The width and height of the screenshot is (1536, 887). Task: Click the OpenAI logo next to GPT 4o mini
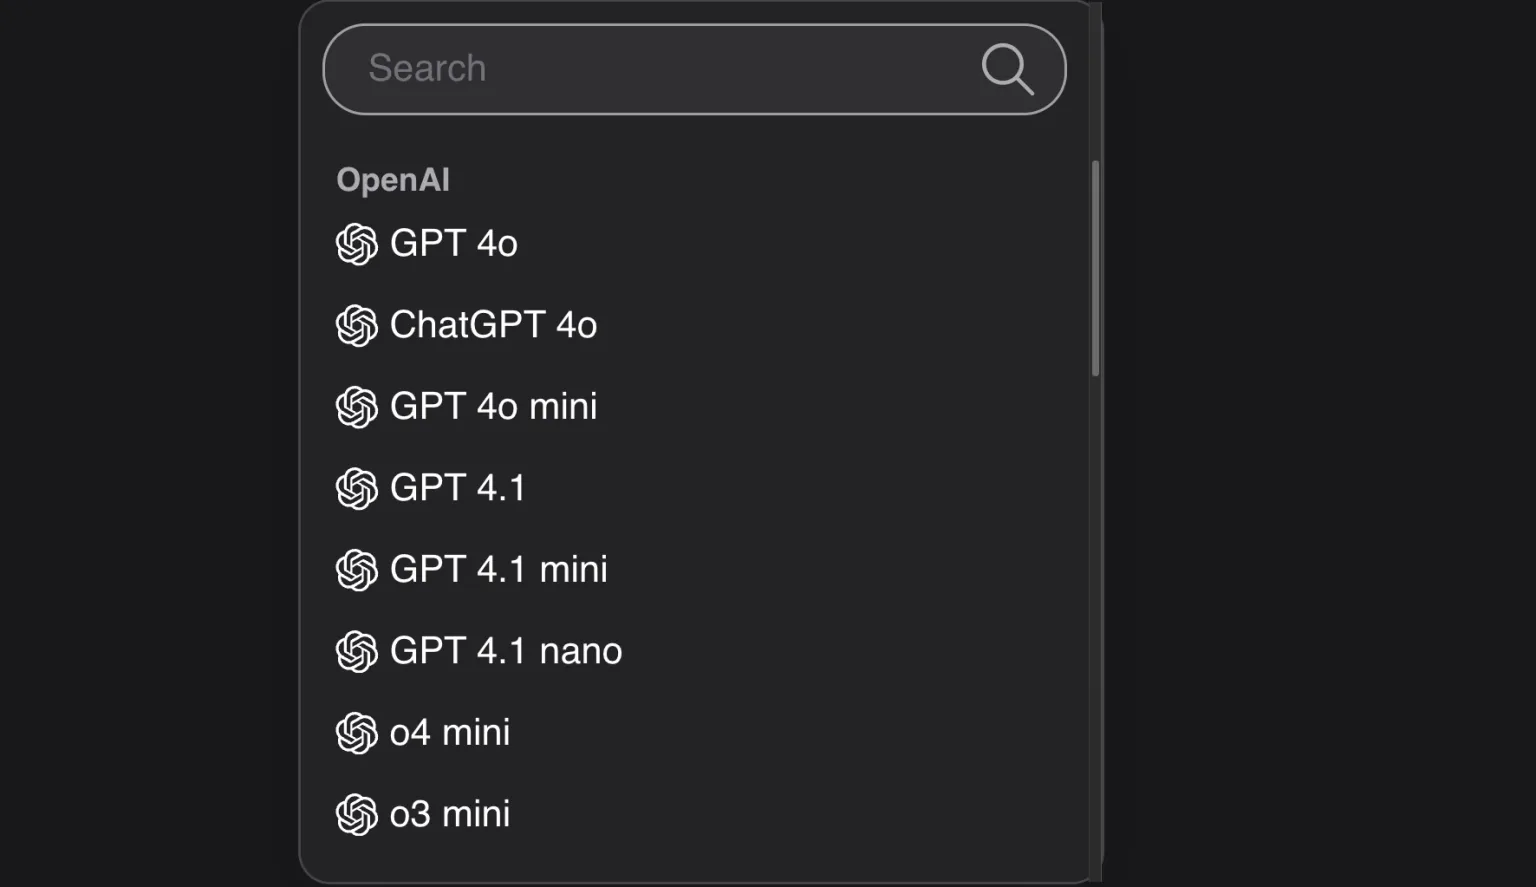357,407
